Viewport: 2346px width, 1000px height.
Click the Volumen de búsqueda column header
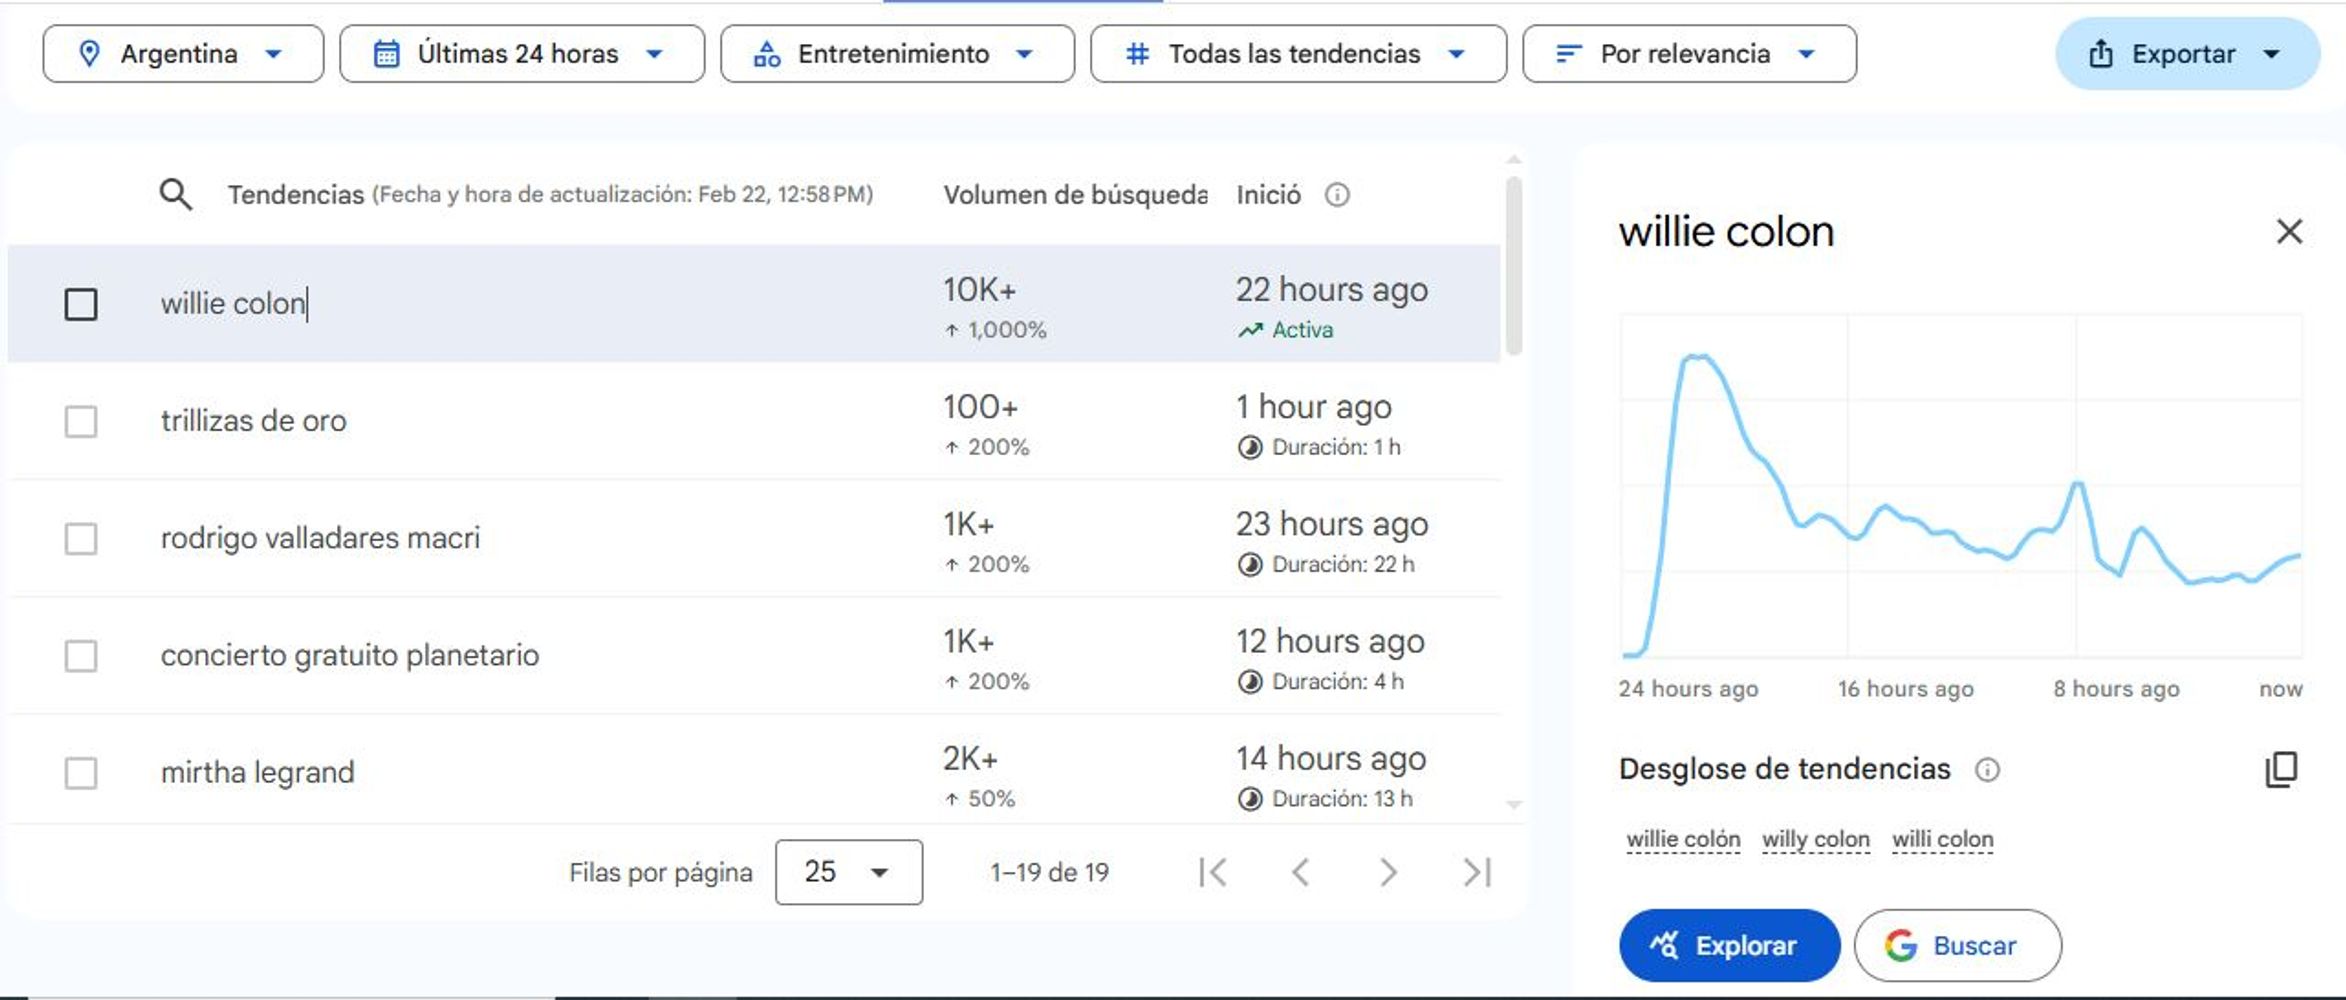1075,195
